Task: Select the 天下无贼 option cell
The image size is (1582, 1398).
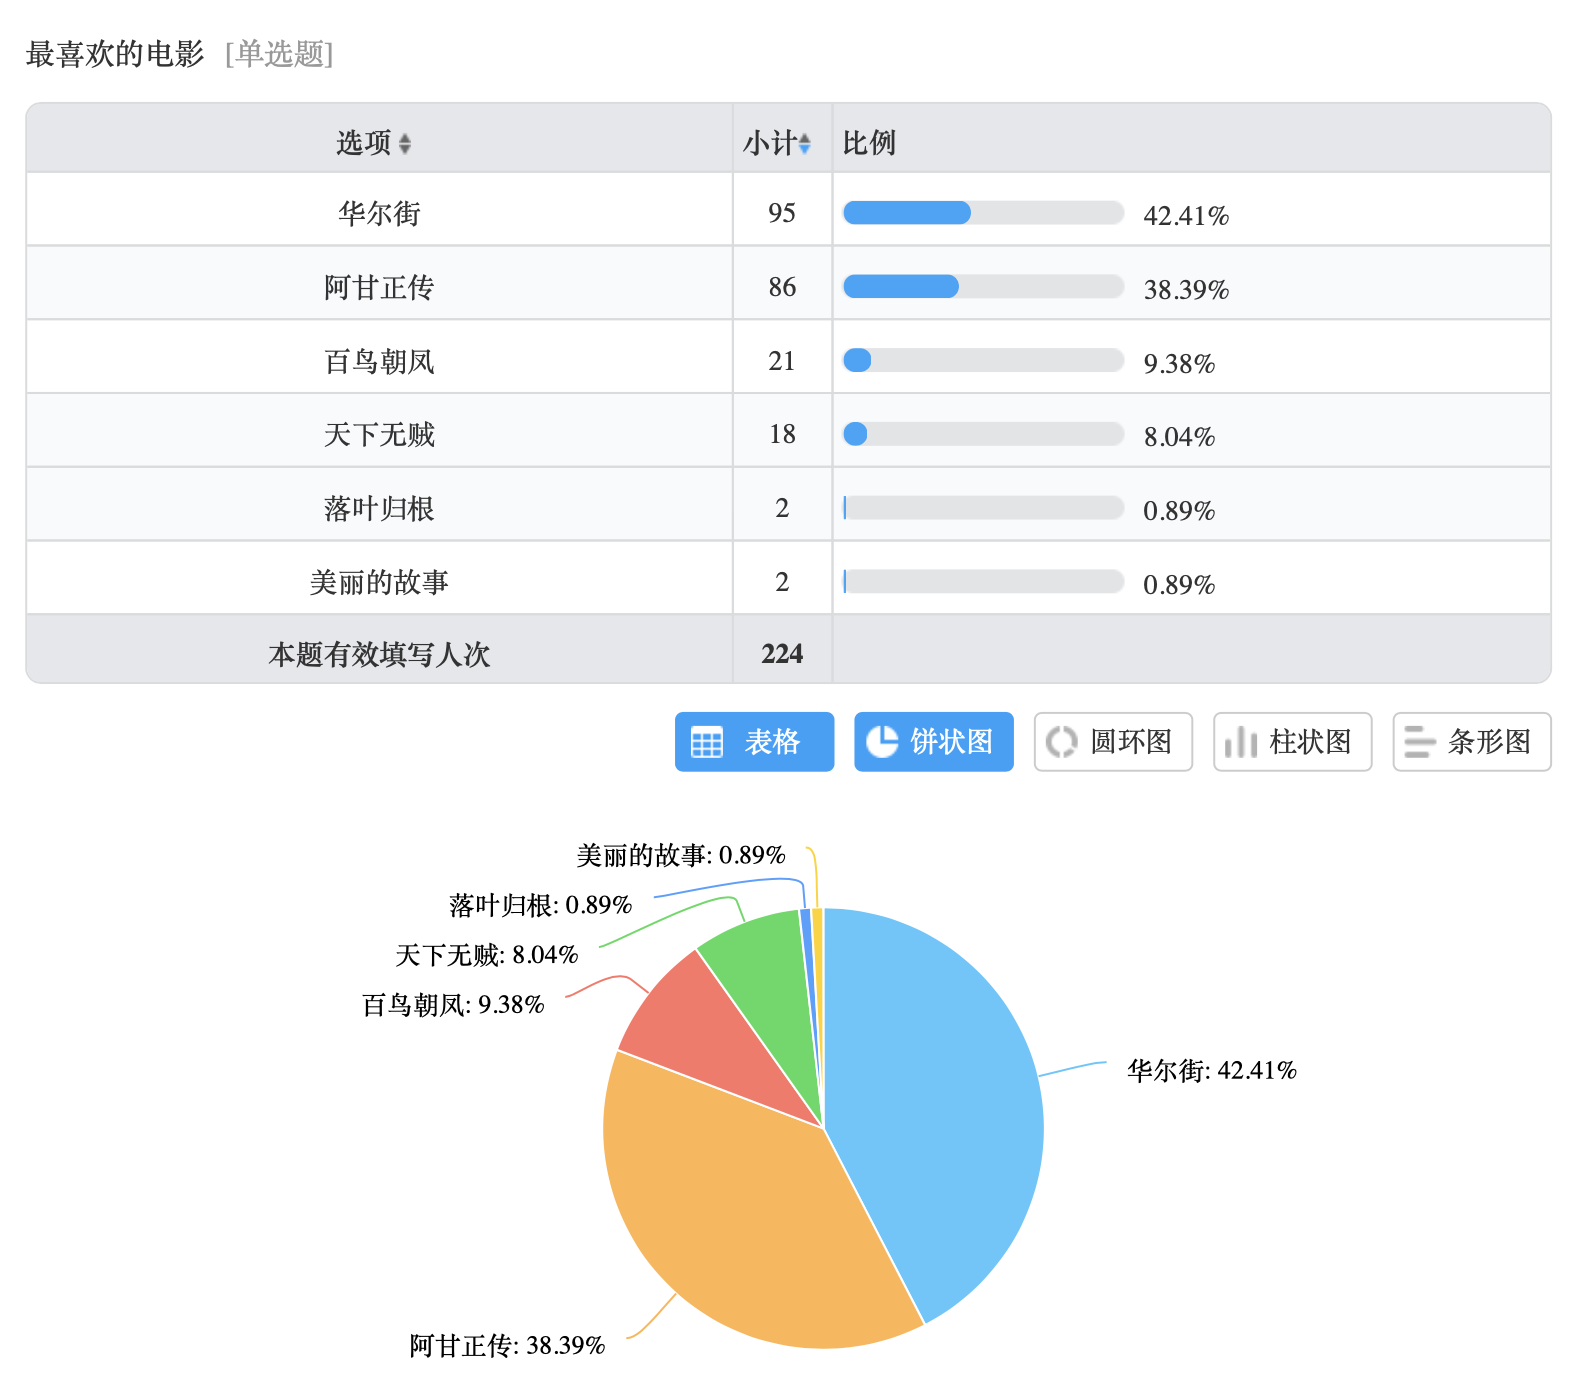Action: (379, 431)
